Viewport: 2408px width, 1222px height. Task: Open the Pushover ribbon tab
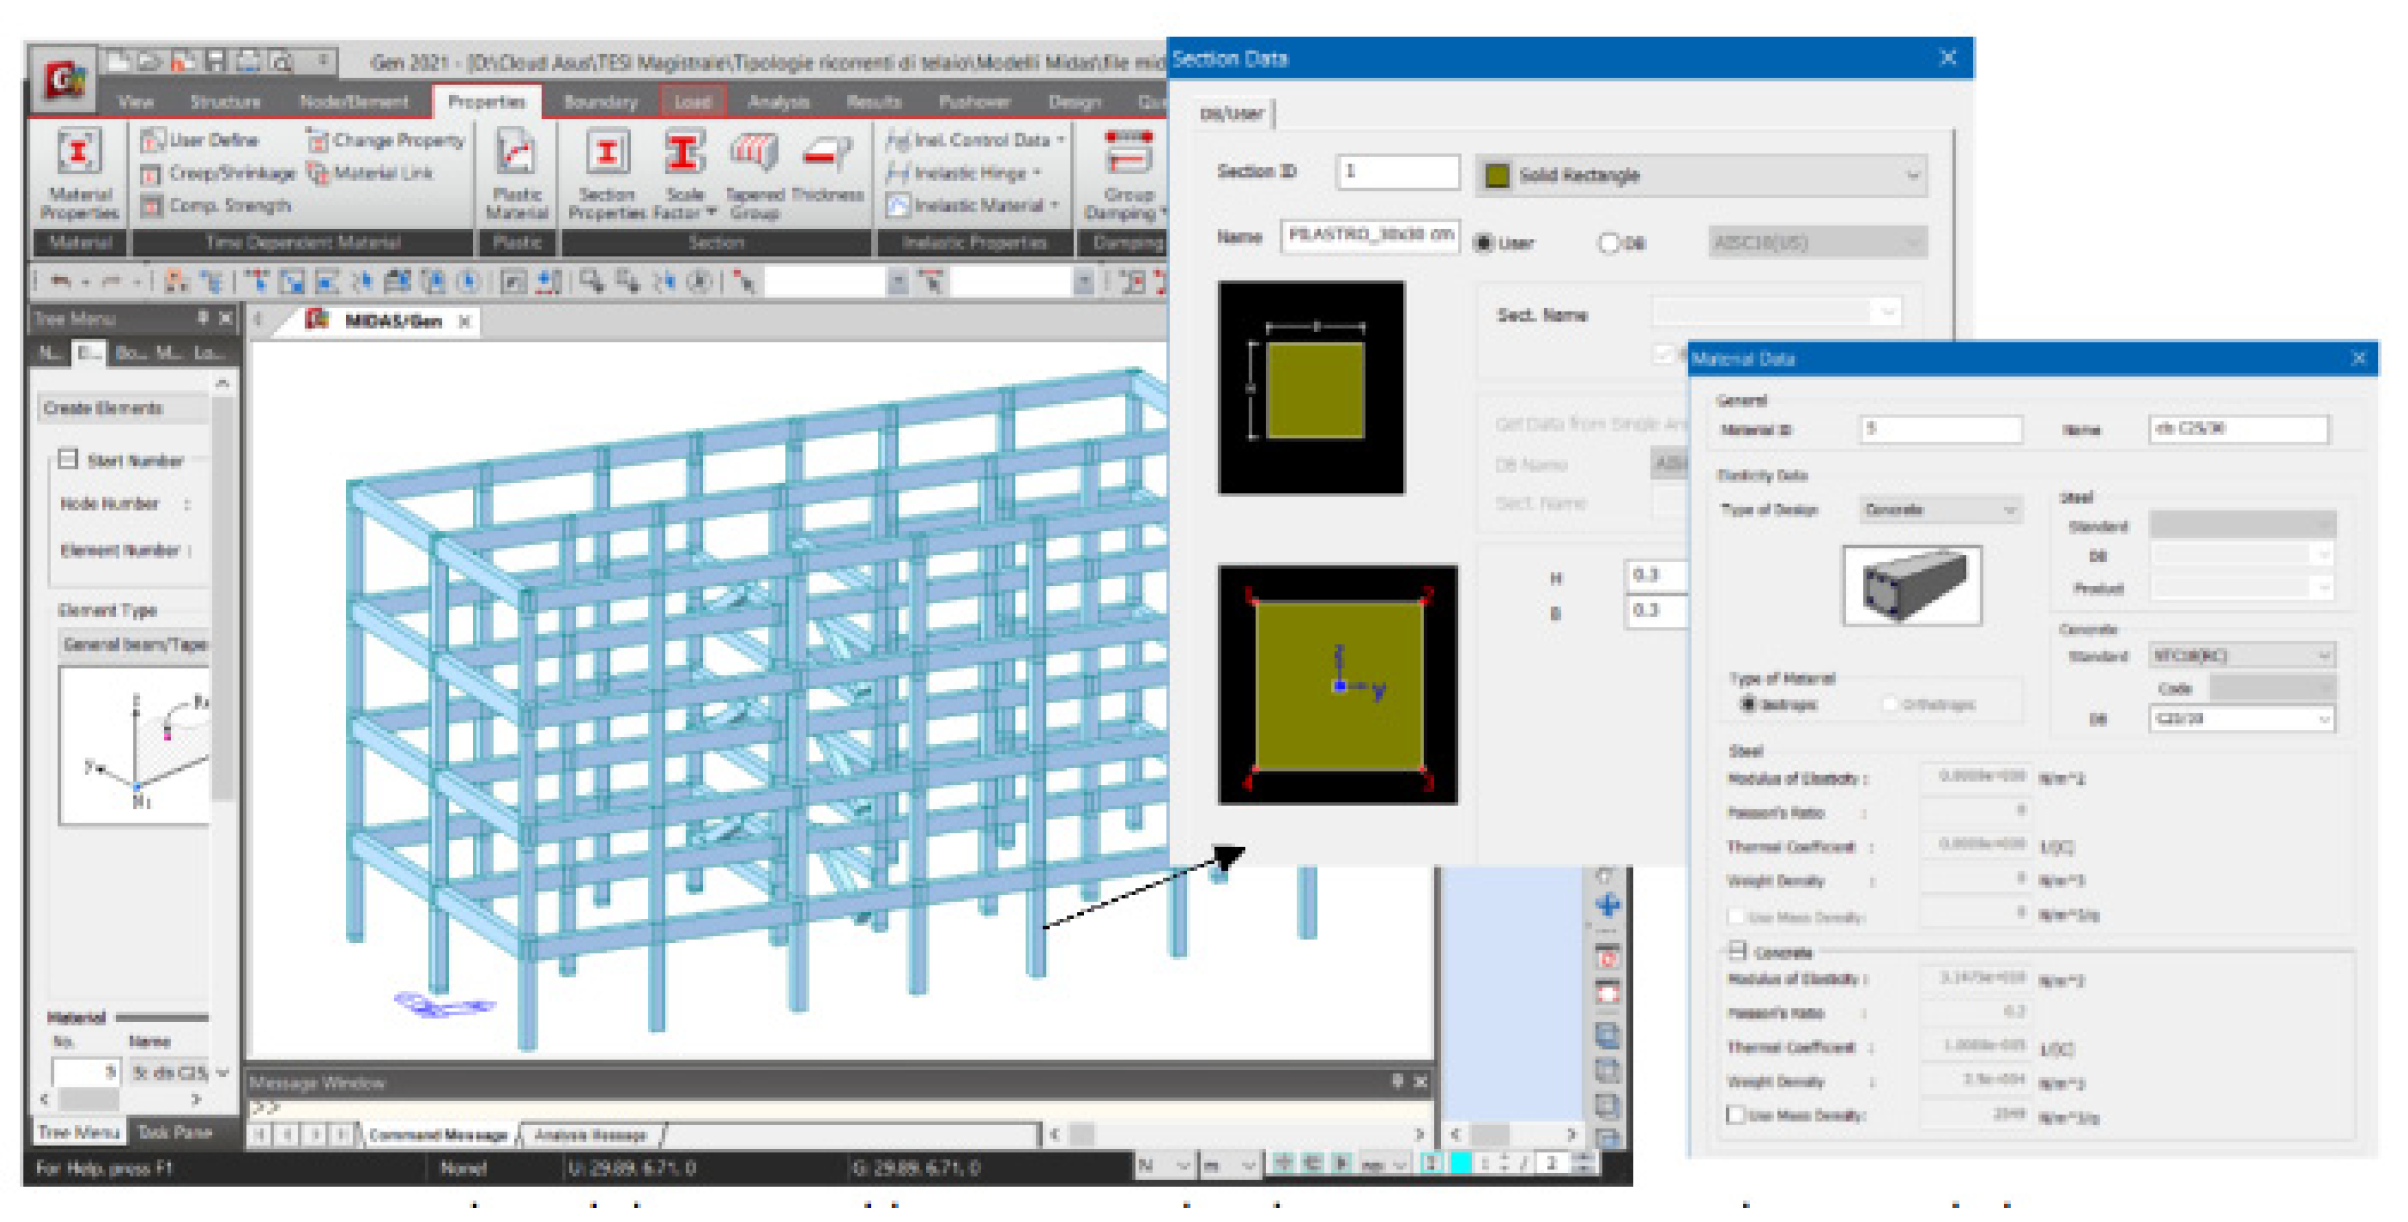(x=973, y=102)
